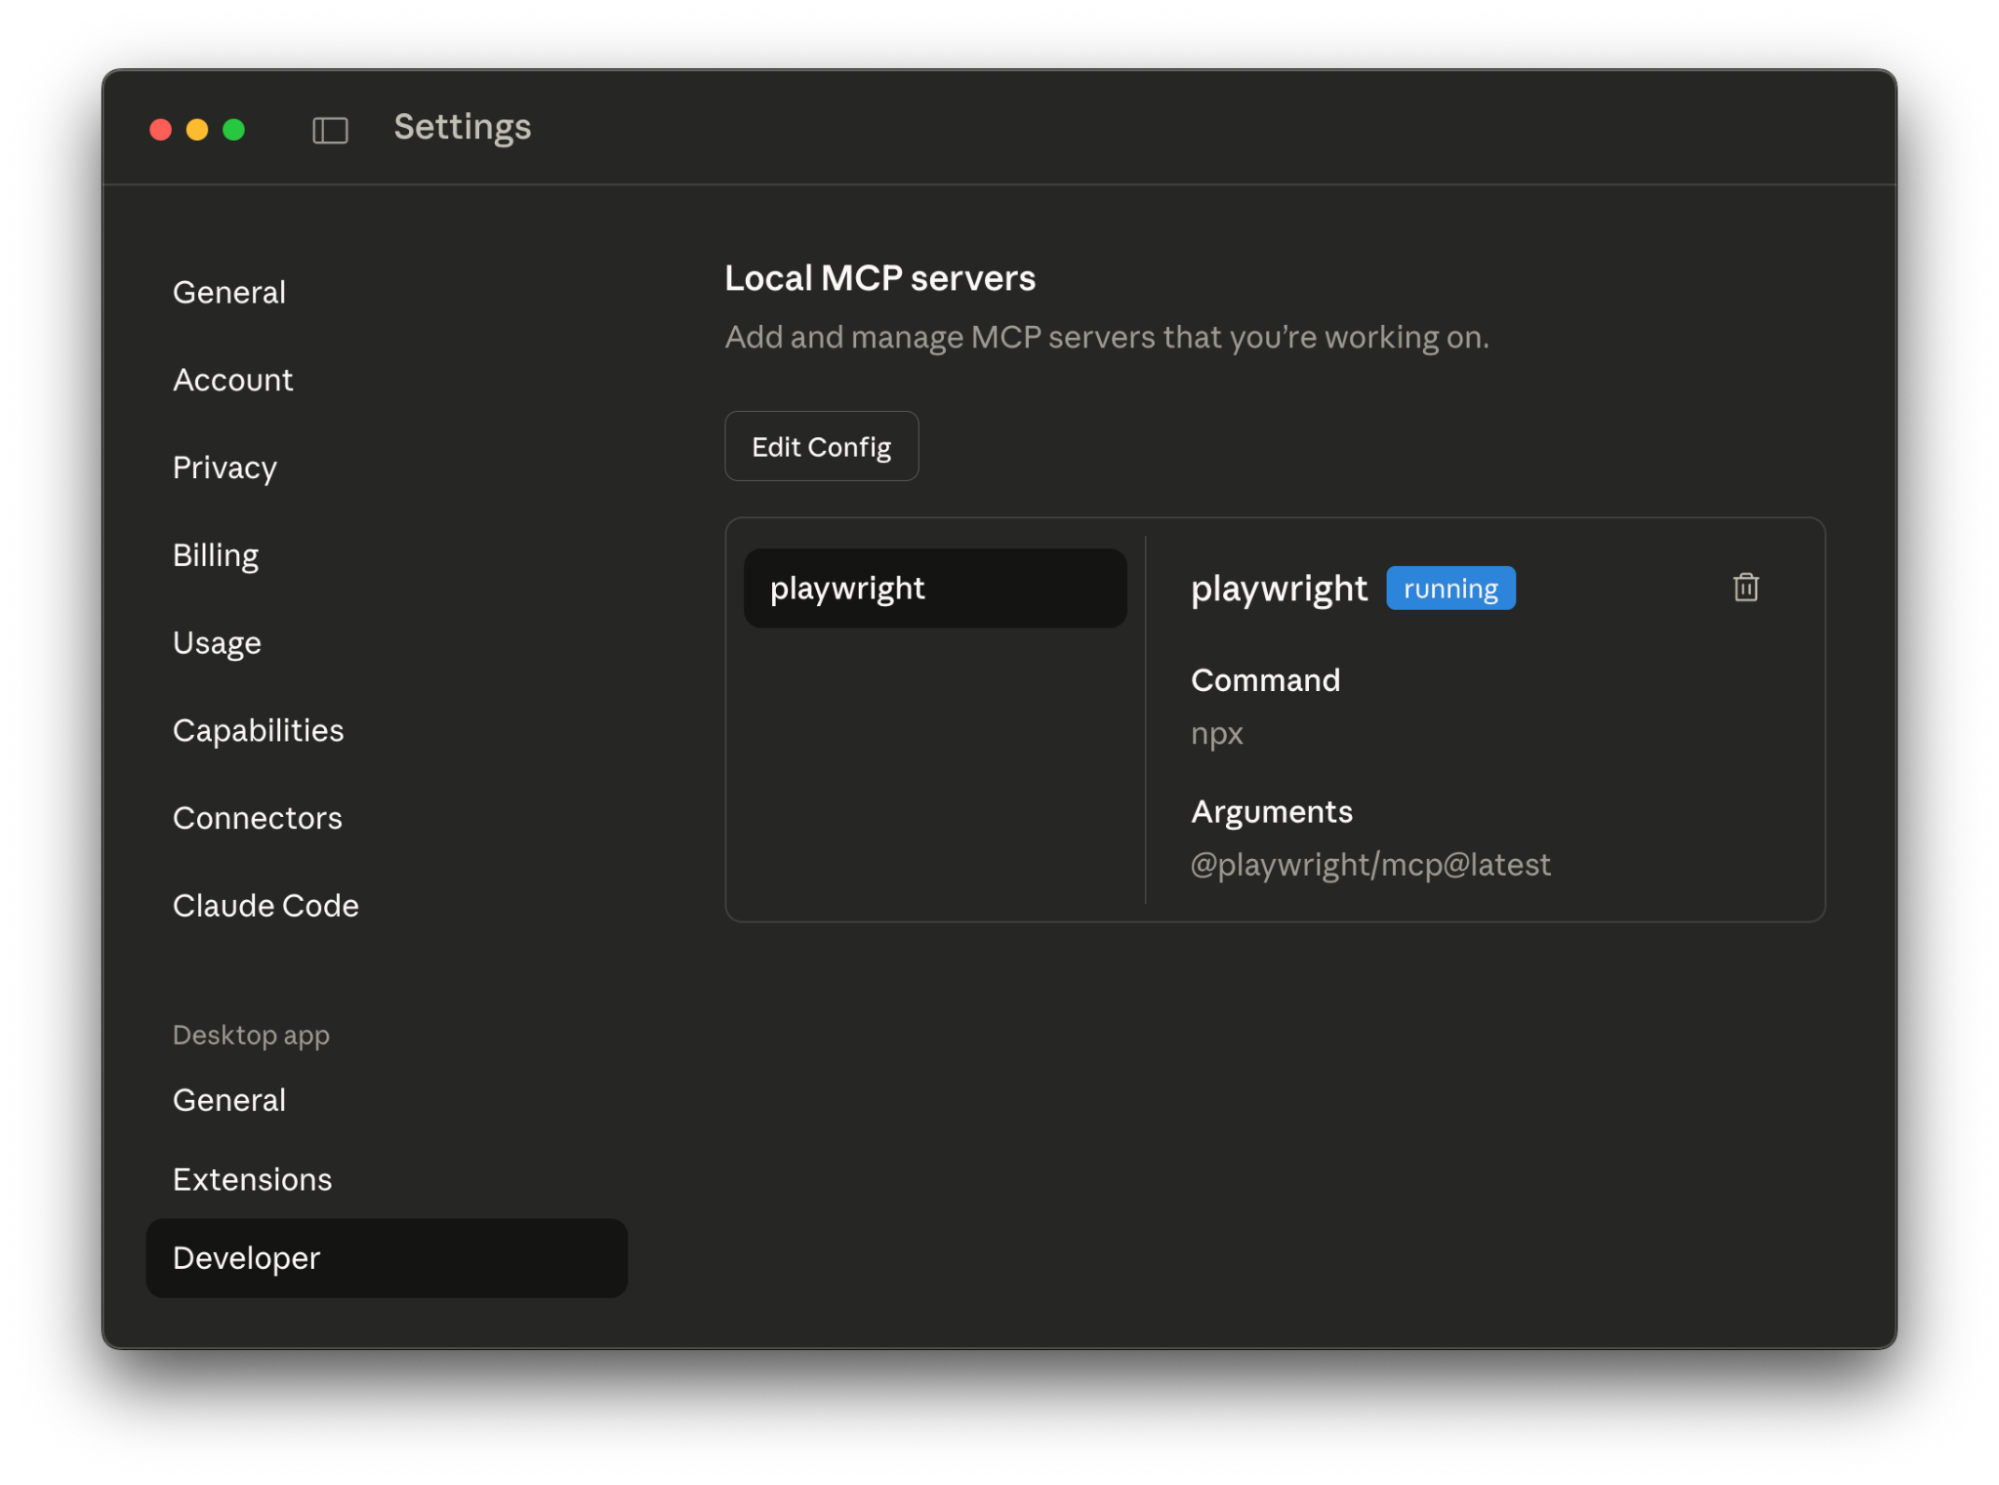Open the Privacy settings section
Viewport: 1999px width, 1485px height.
(x=225, y=467)
